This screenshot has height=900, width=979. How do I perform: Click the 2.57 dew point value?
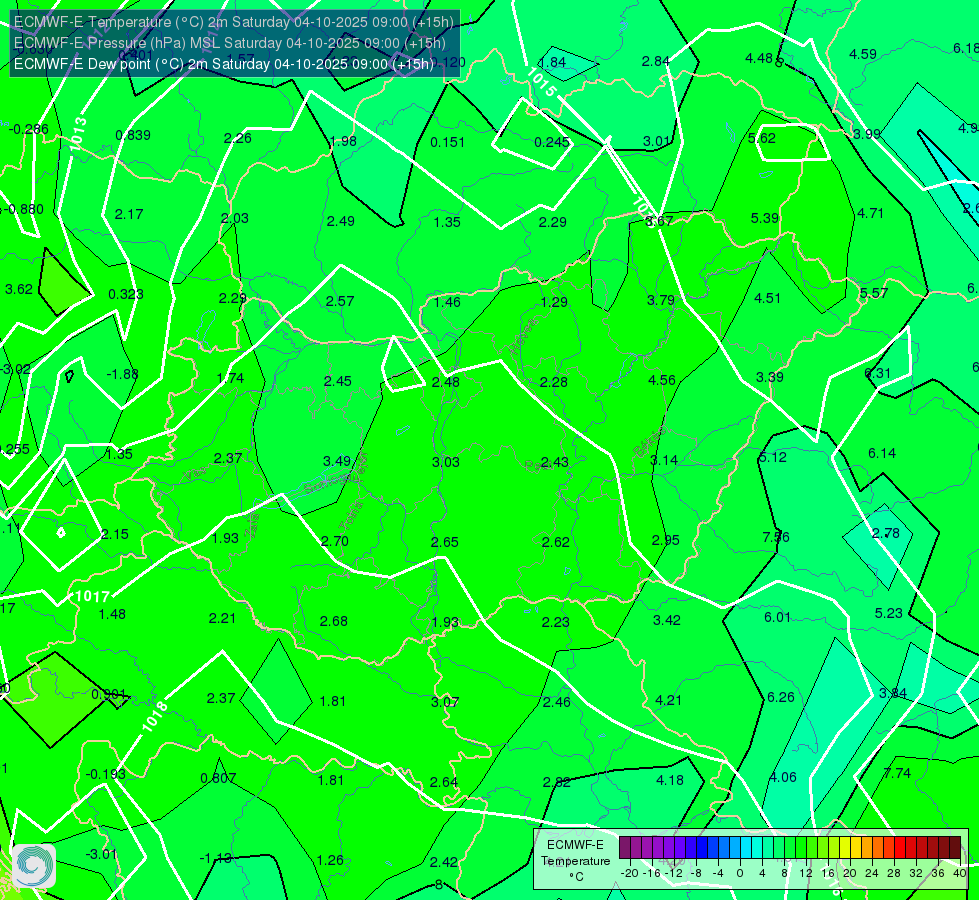click(340, 301)
